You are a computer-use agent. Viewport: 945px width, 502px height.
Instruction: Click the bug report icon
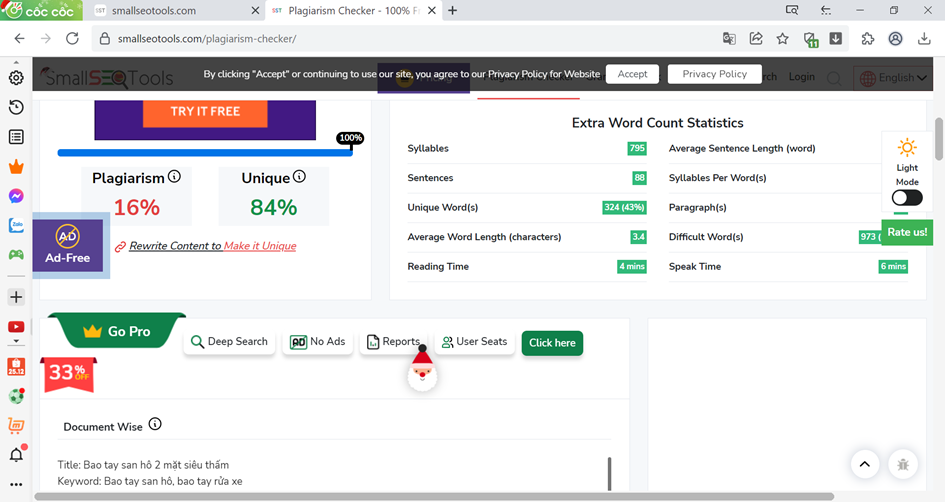tap(903, 464)
